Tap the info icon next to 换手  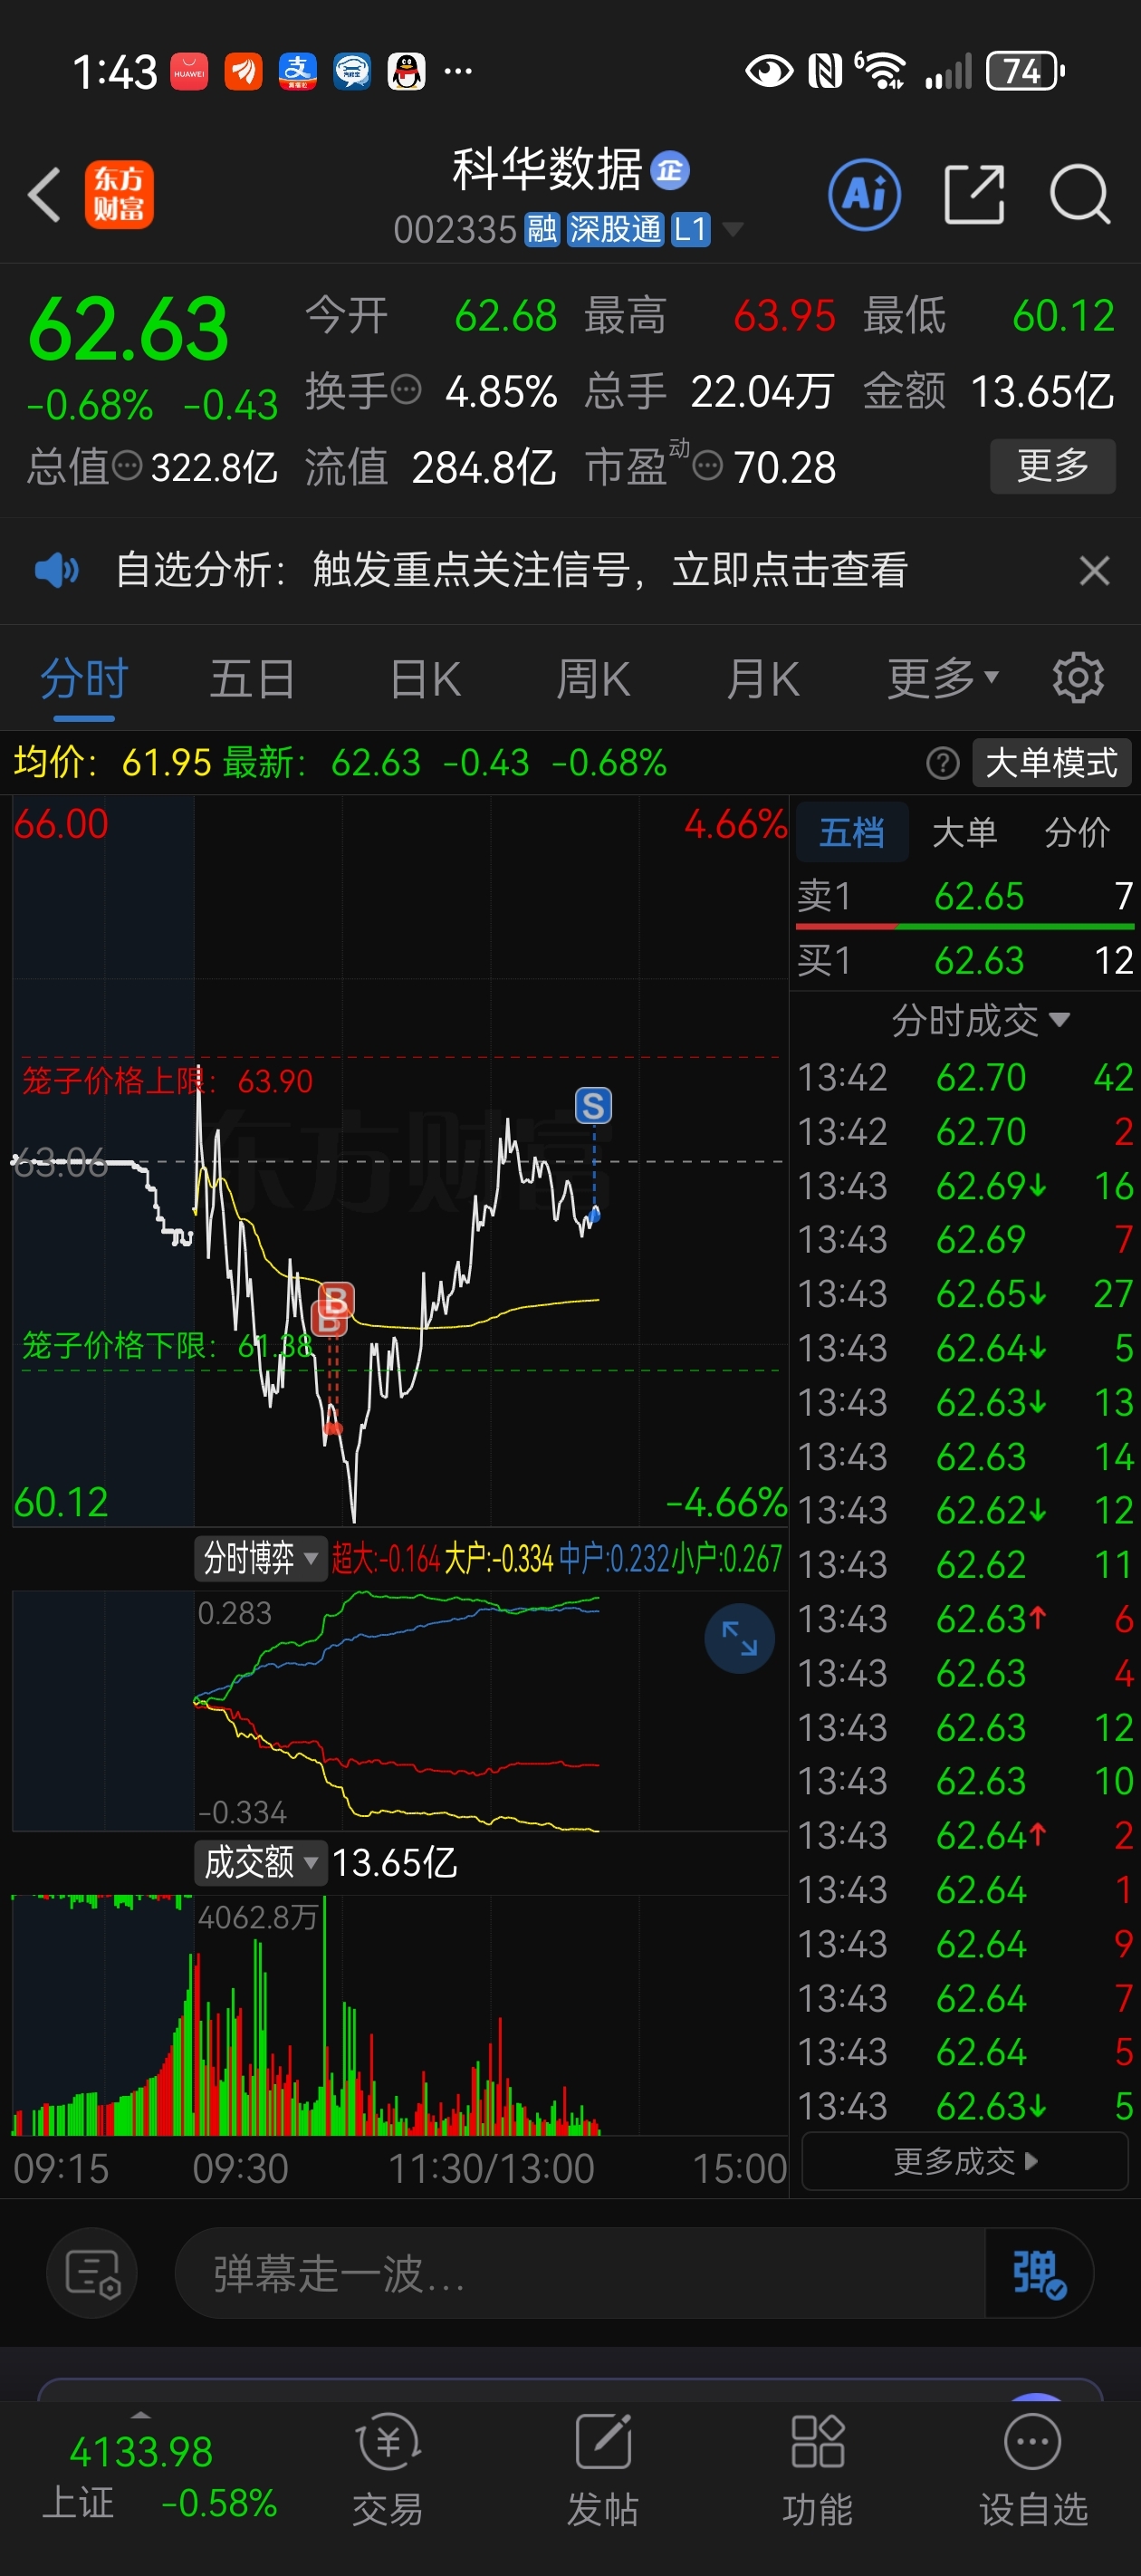point(406,389)
